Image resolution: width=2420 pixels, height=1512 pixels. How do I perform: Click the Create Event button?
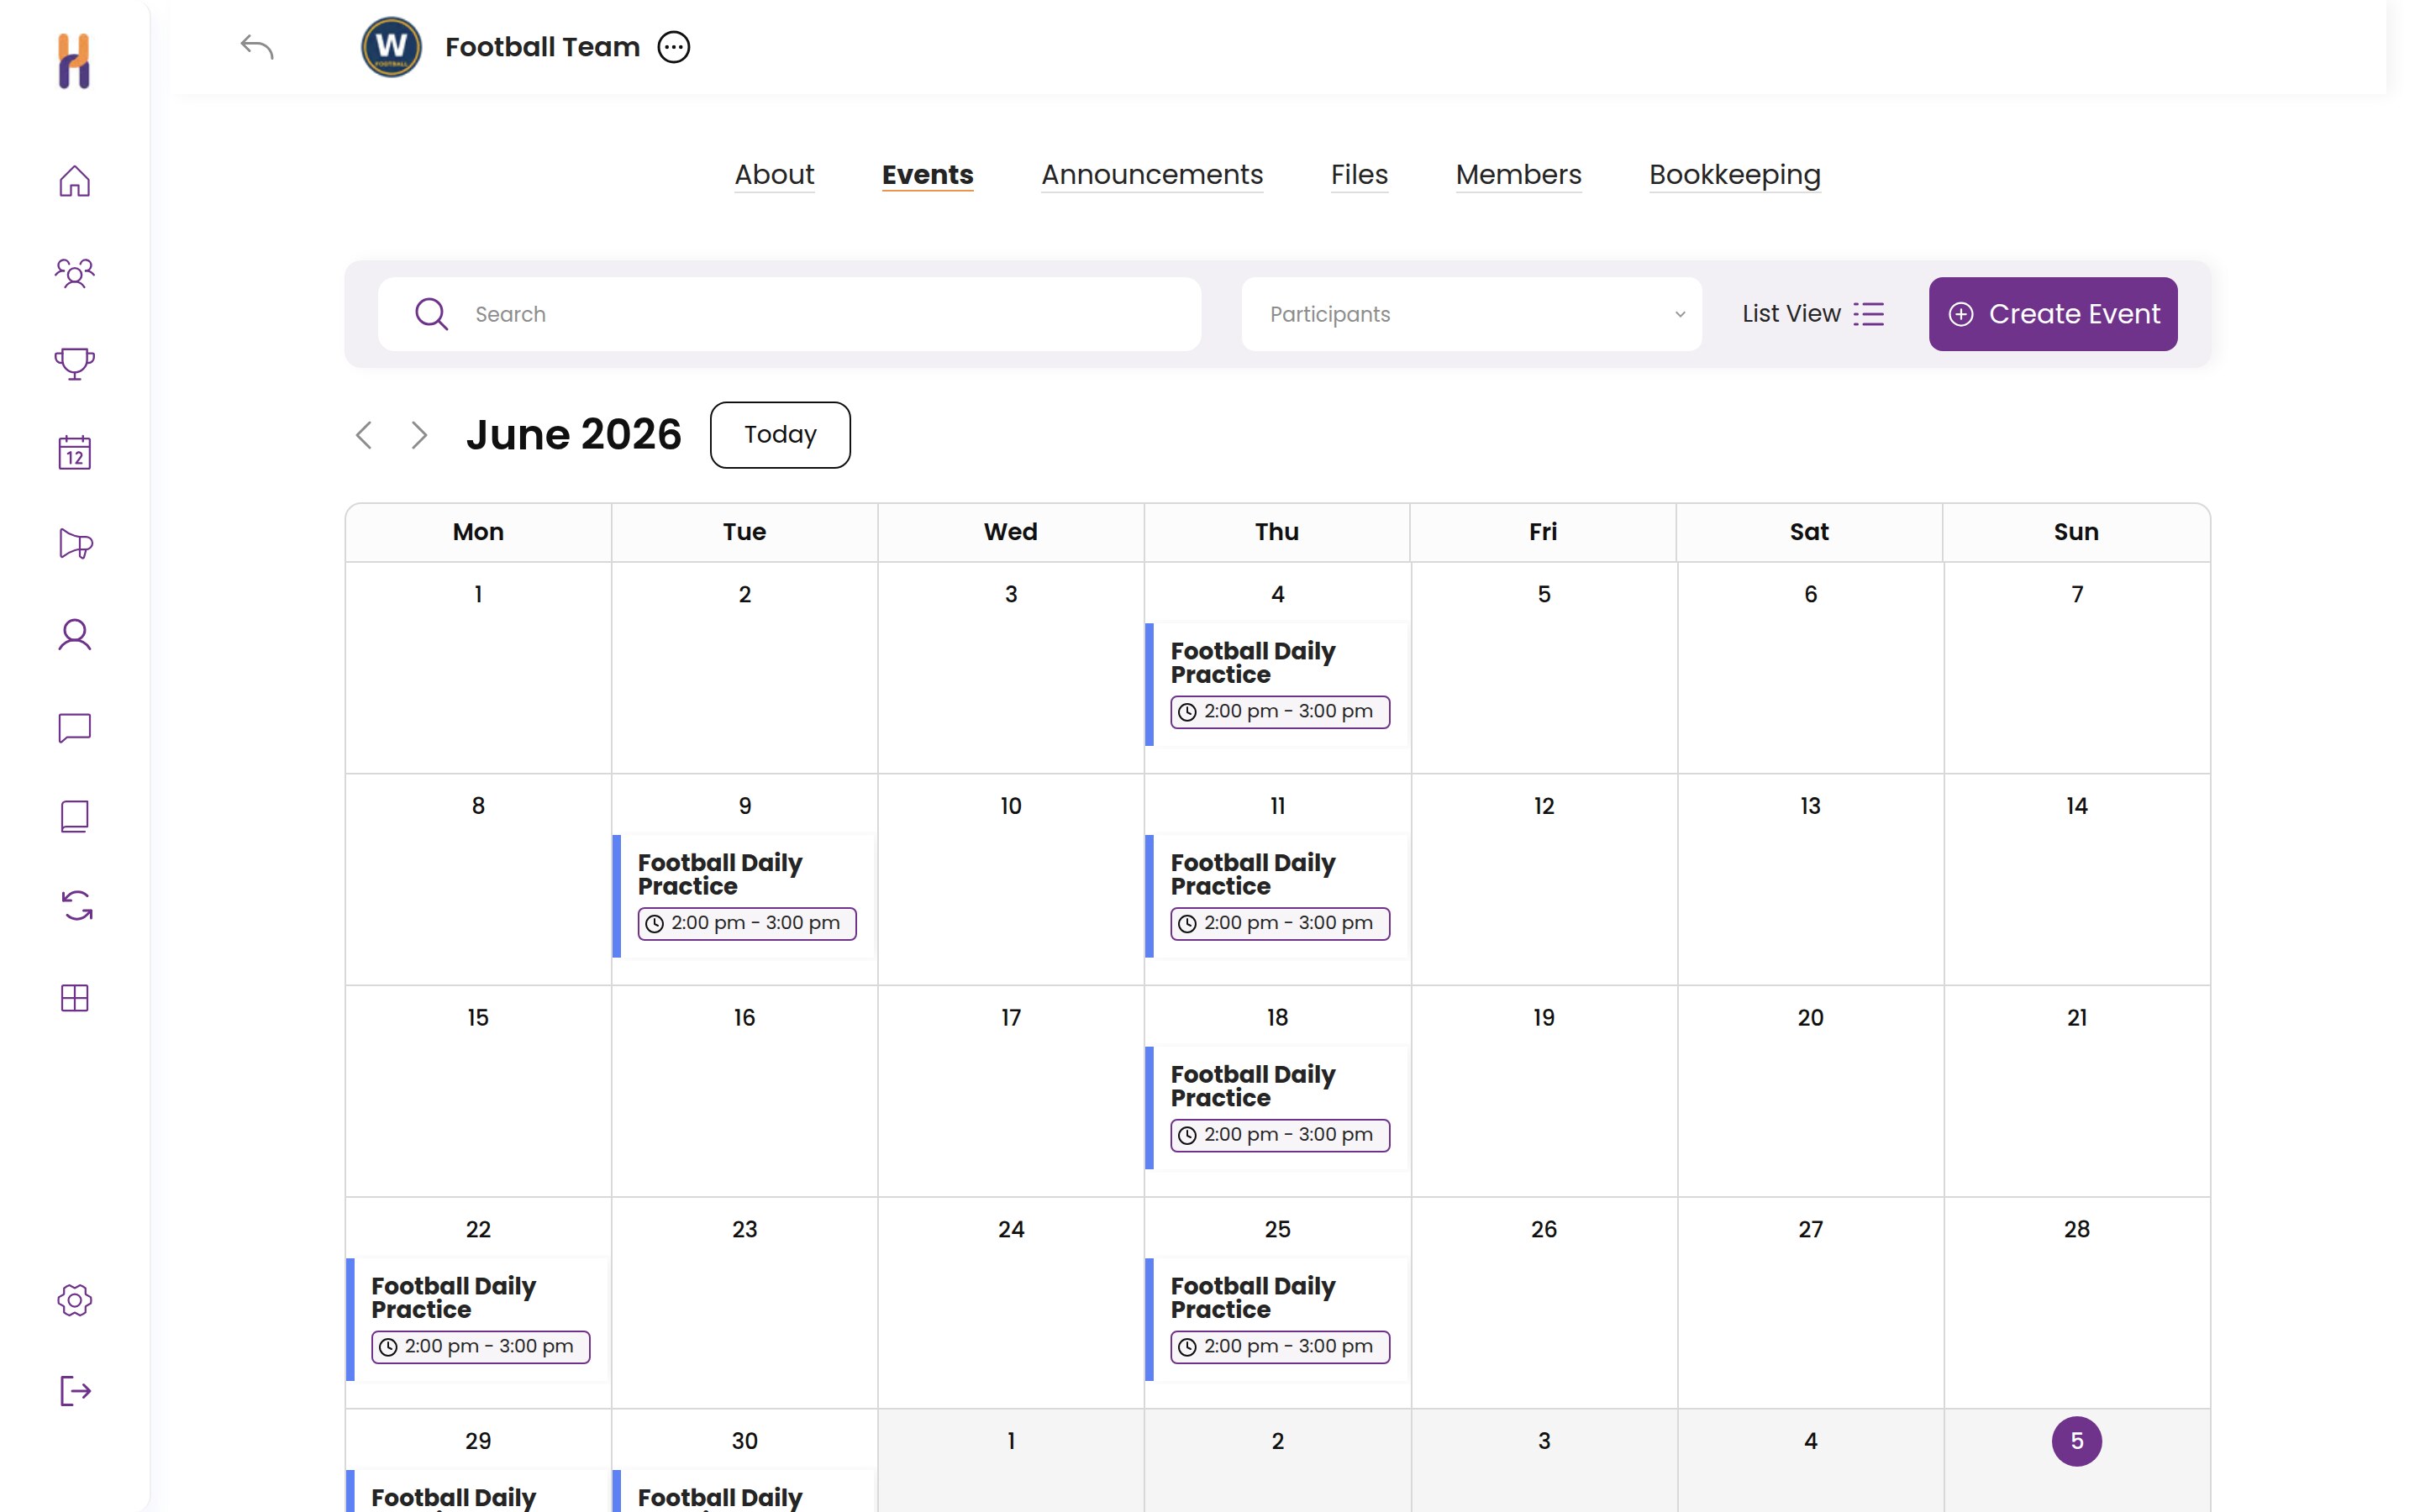coord(2053,314)
